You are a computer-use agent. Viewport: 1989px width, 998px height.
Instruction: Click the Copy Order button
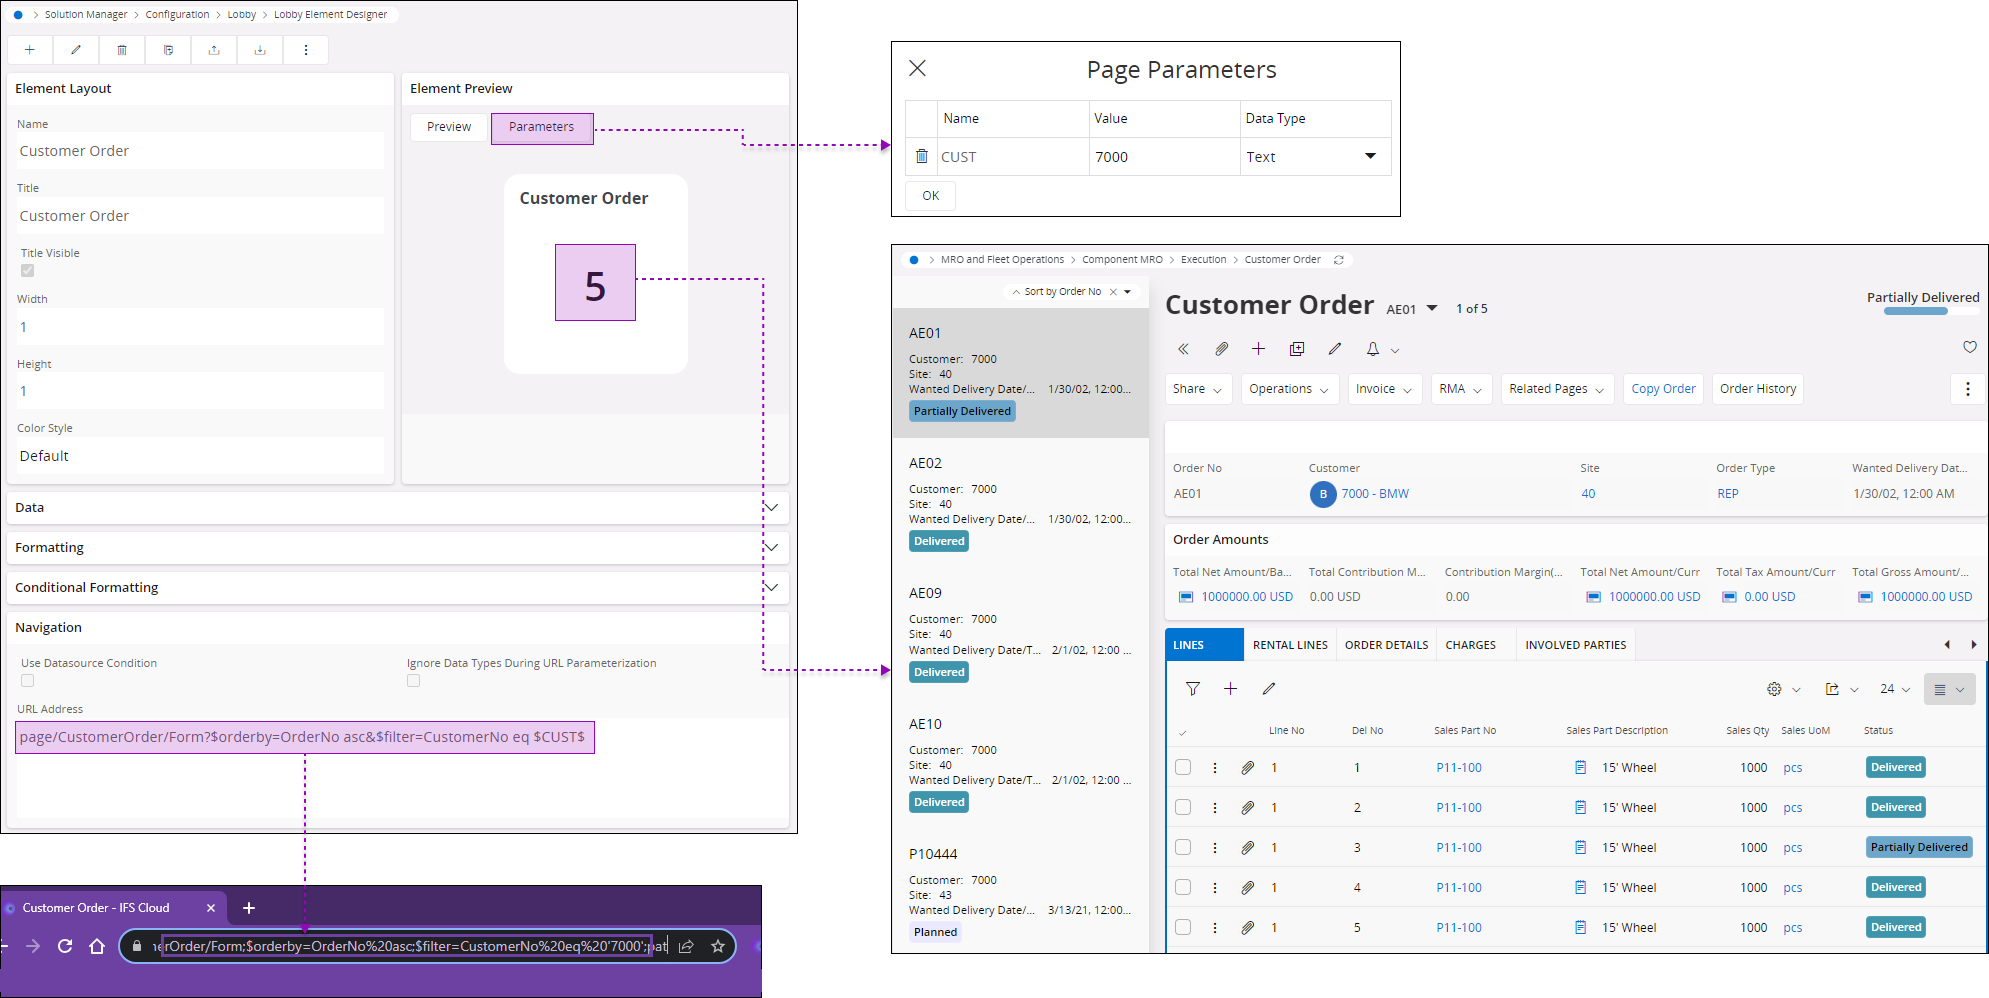point(1663,389)
